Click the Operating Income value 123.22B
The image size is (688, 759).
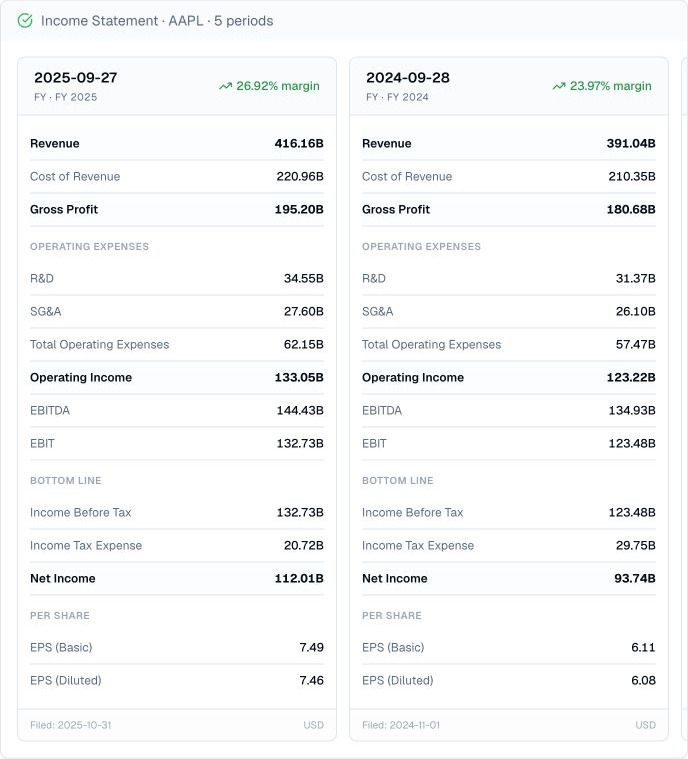point(631,377)
